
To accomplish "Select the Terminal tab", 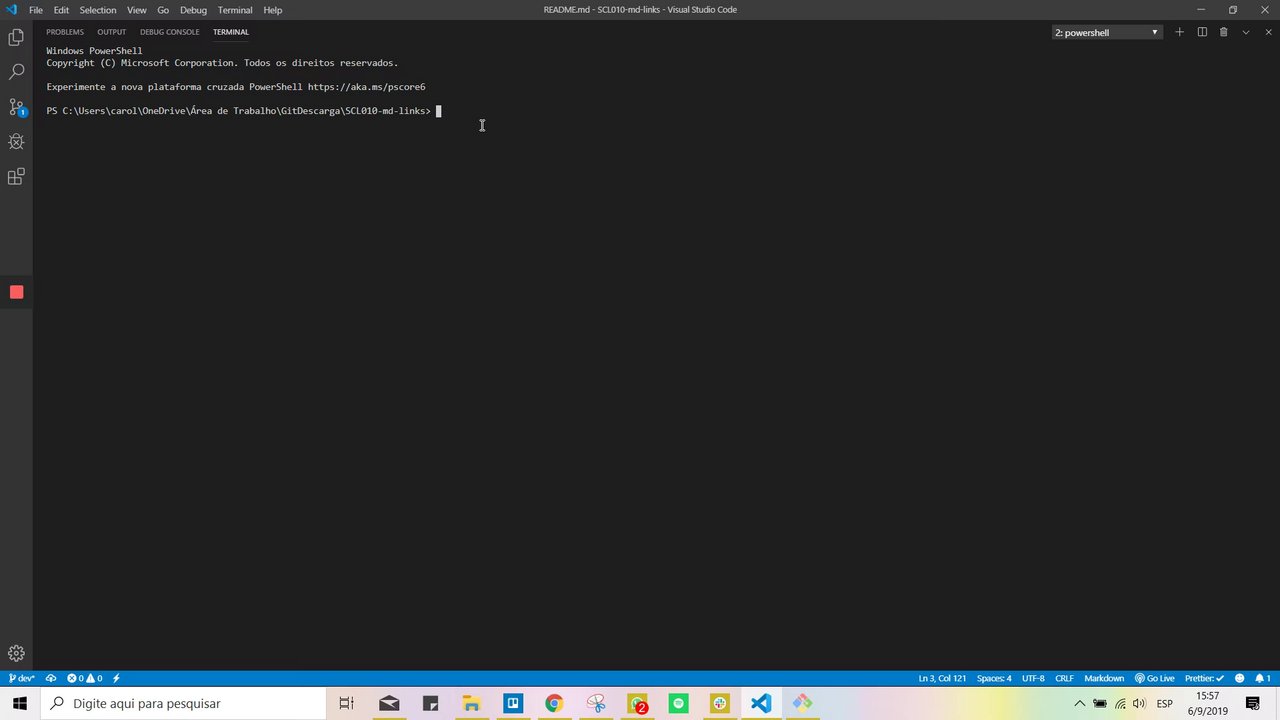I will click(231, 32).
